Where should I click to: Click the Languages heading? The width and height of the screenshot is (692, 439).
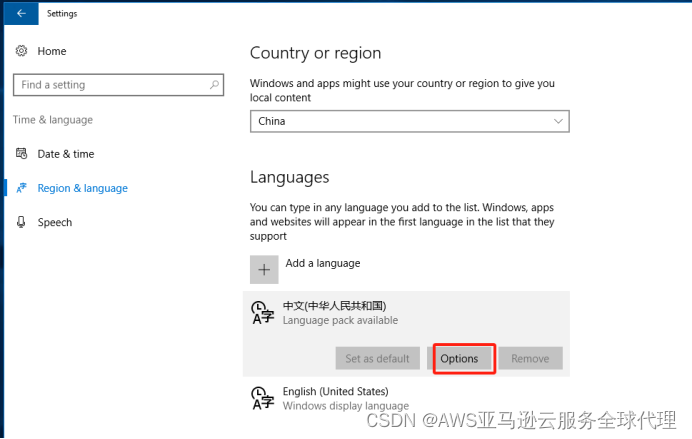pyautogui.click(x=290, y=177)
